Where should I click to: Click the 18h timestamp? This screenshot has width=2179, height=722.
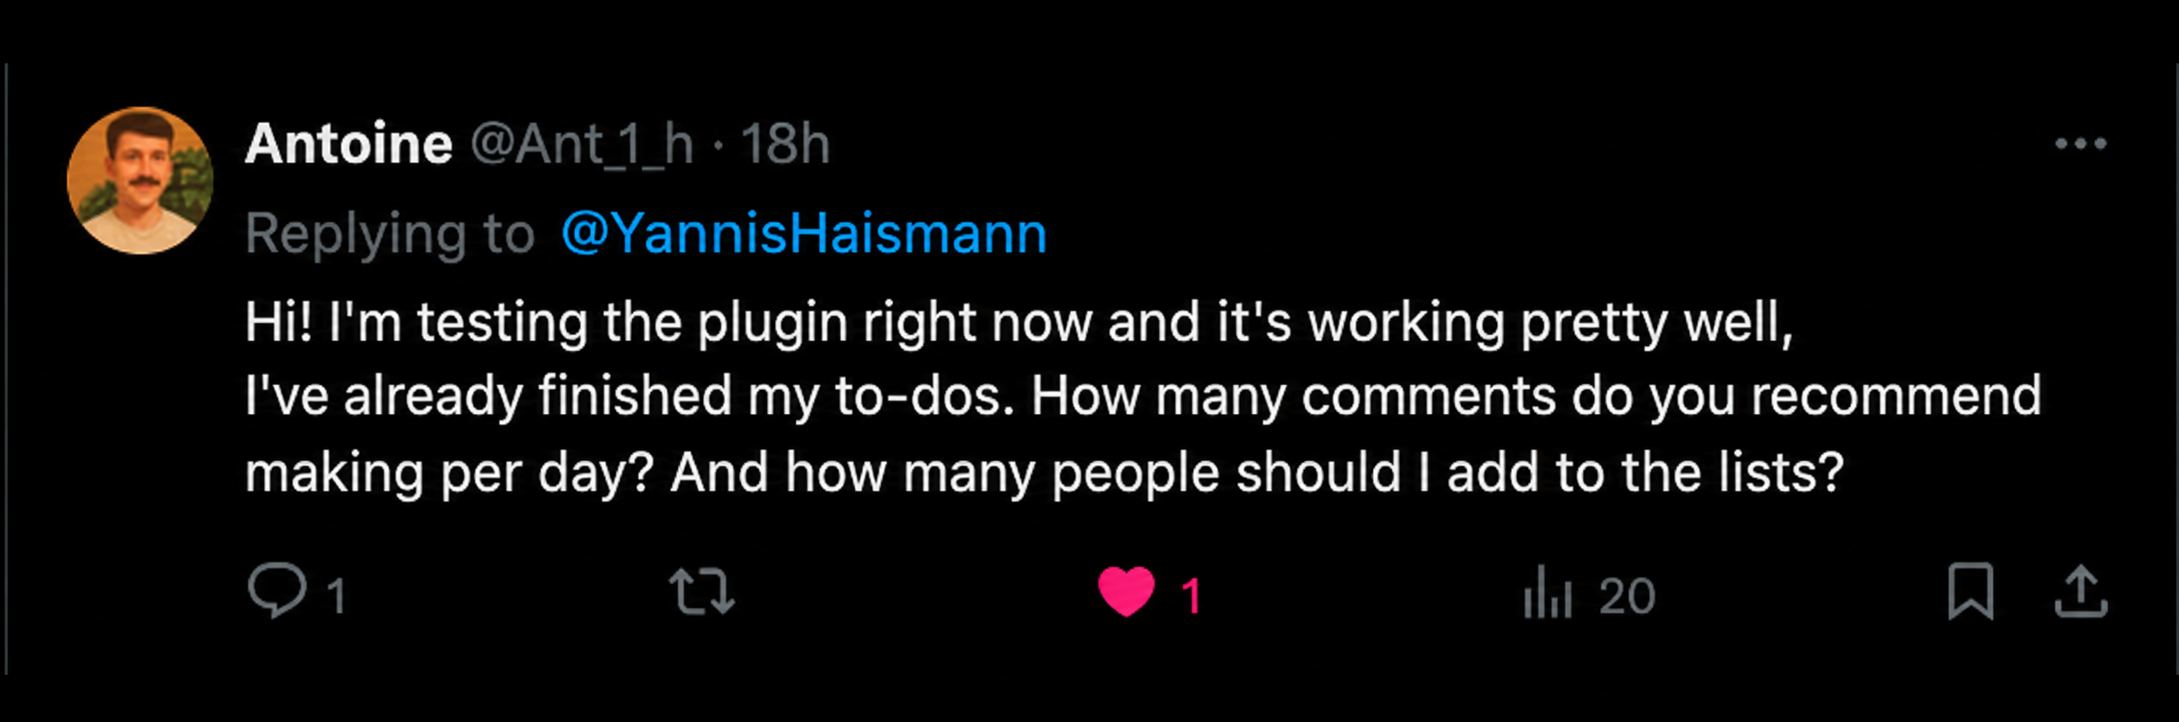(785, 144)
